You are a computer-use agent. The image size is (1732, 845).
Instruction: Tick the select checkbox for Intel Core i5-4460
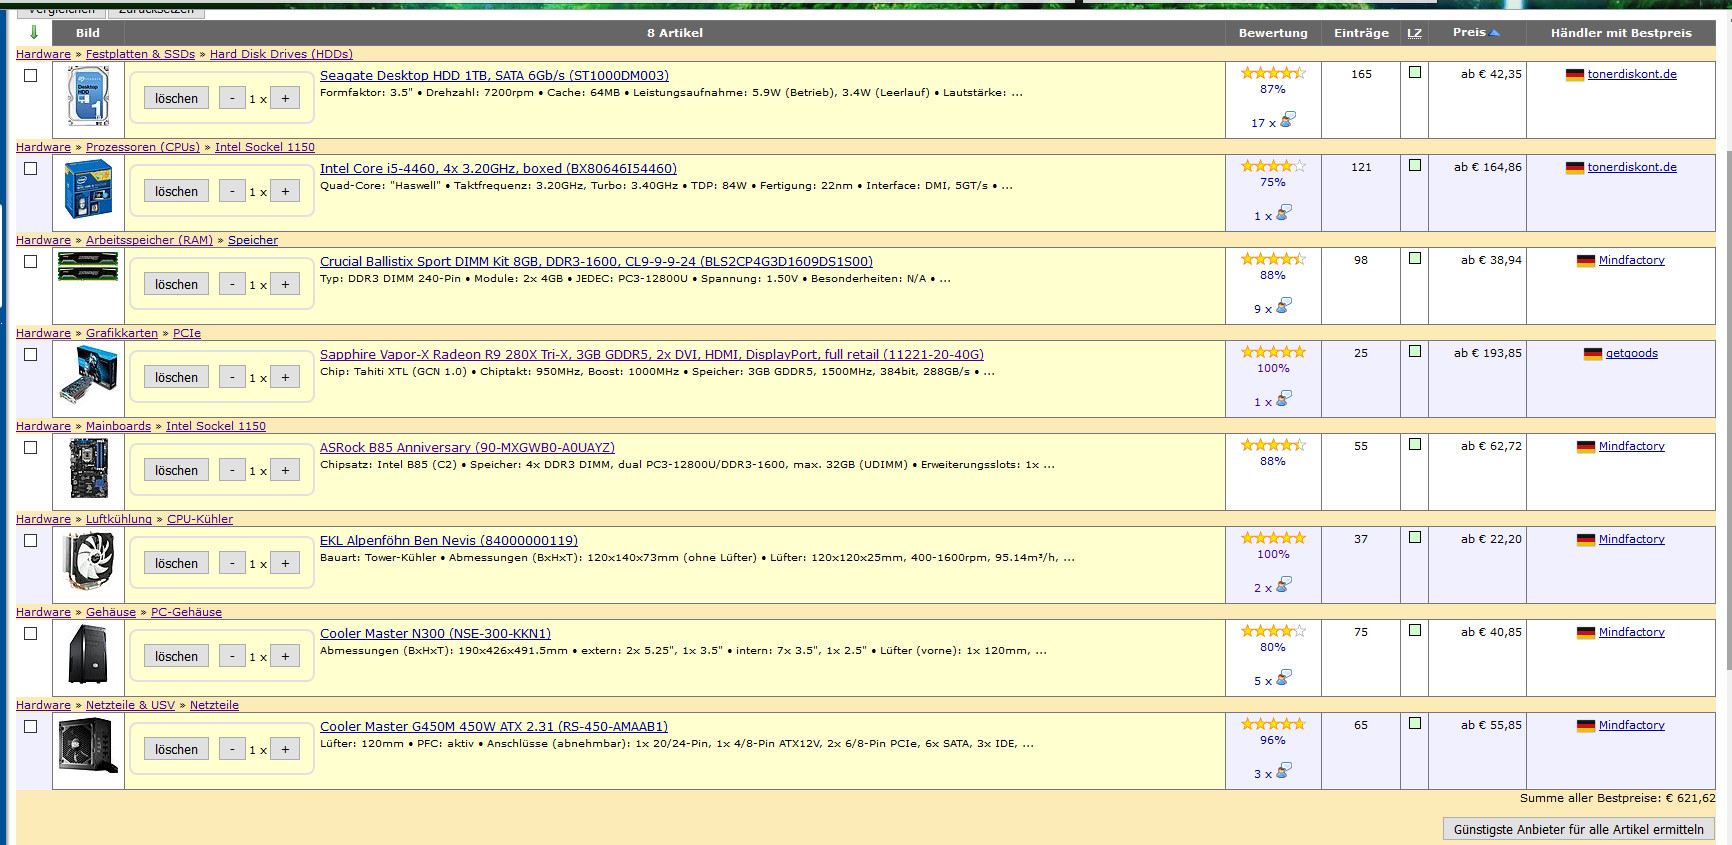click(x=31, y=168)
